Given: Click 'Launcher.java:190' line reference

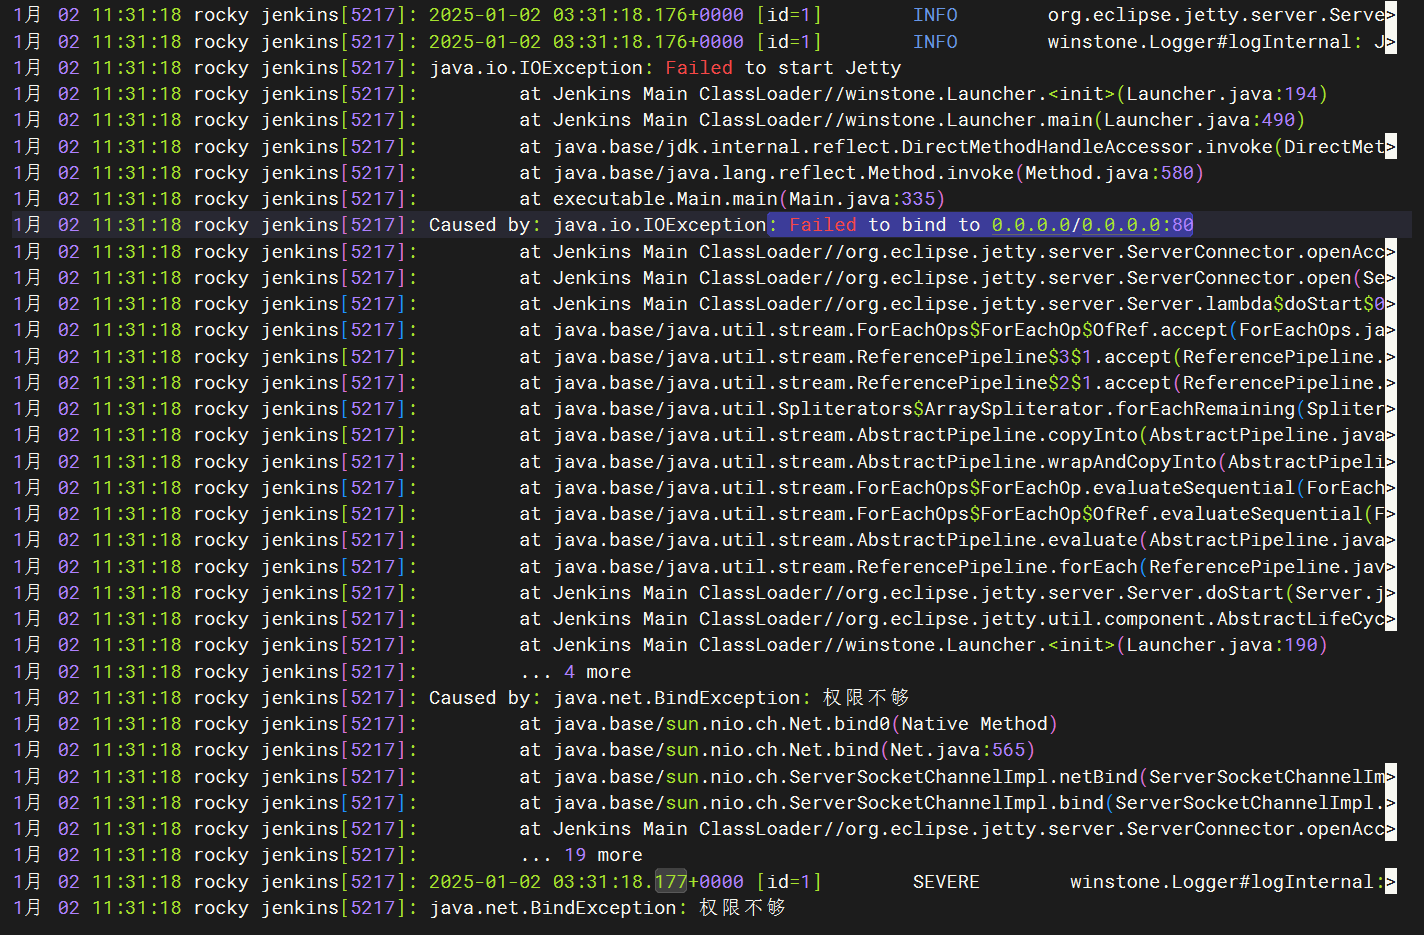Looking at the screenshot, I should click(x=1222, y=645).
